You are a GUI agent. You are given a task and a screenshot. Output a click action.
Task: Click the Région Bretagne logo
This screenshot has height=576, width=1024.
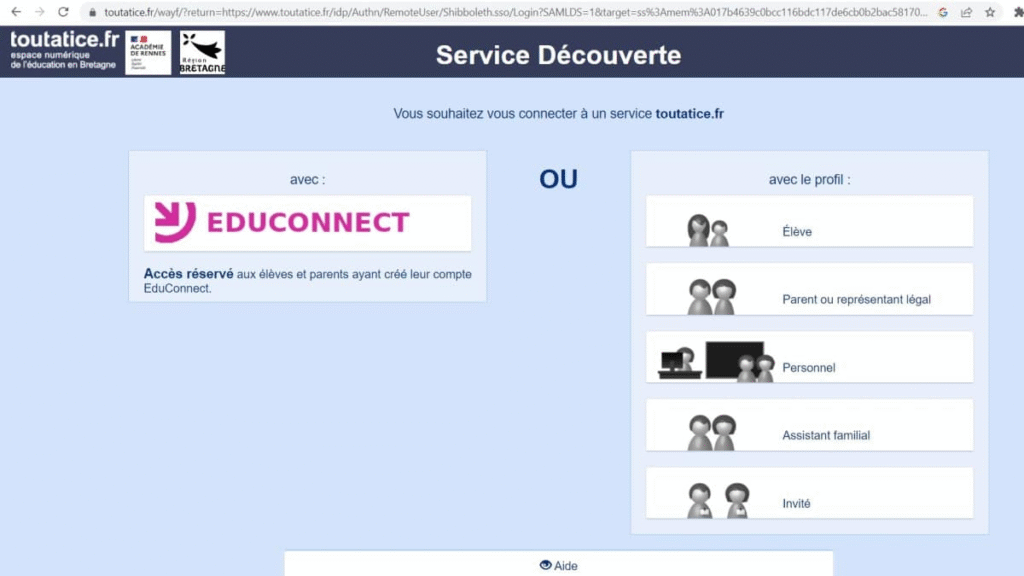coord(202,52)
